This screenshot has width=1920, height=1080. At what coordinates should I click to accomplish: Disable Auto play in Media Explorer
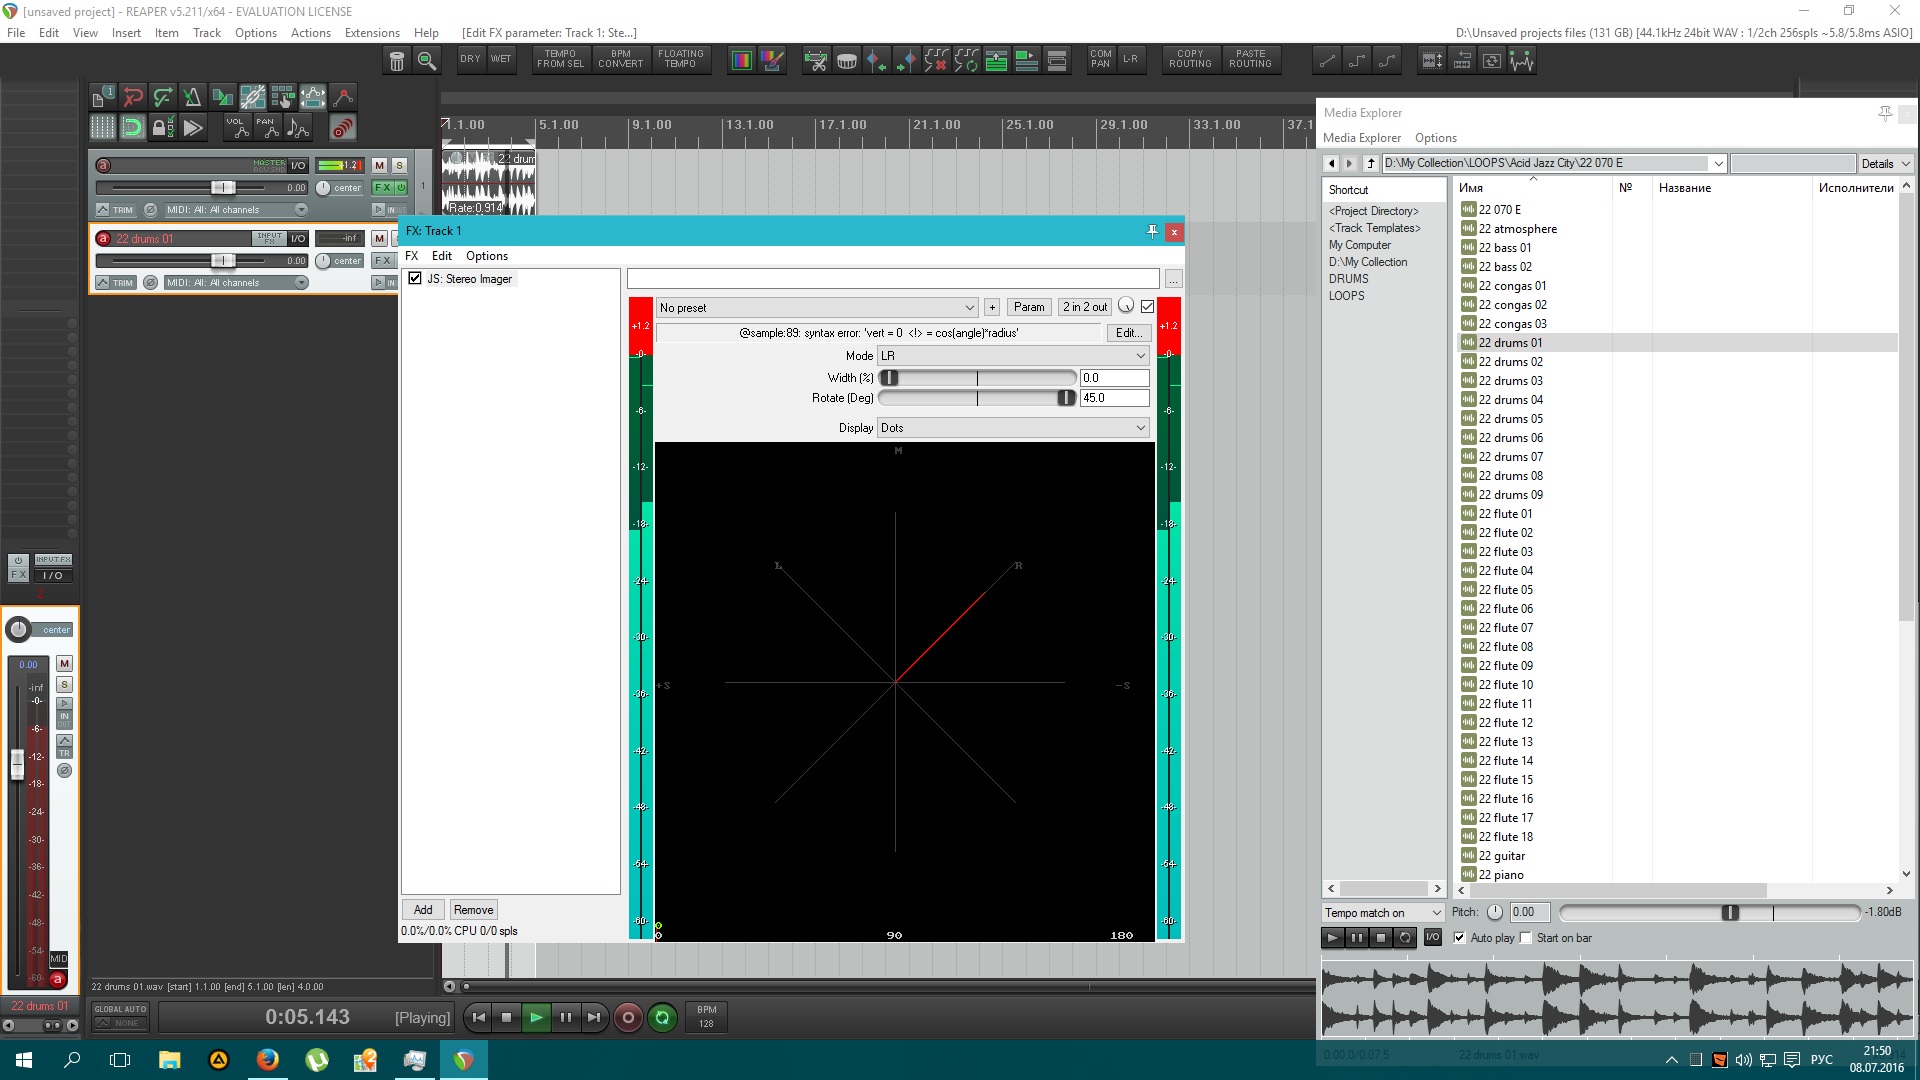(1460, 938)
